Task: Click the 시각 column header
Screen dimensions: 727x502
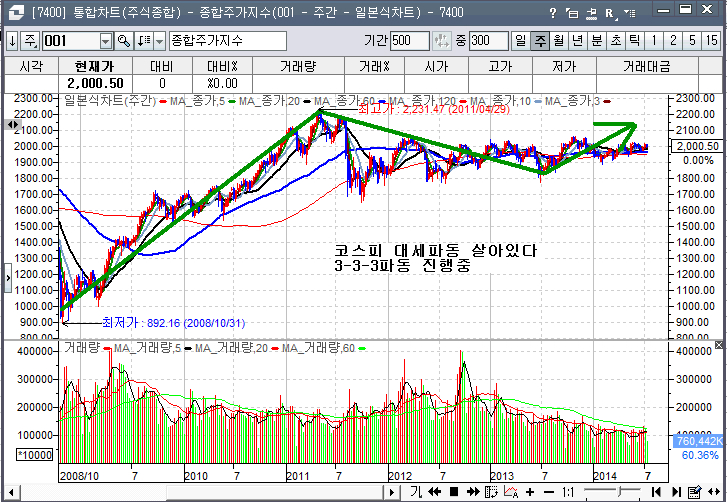Action: (x=32, y=67)
